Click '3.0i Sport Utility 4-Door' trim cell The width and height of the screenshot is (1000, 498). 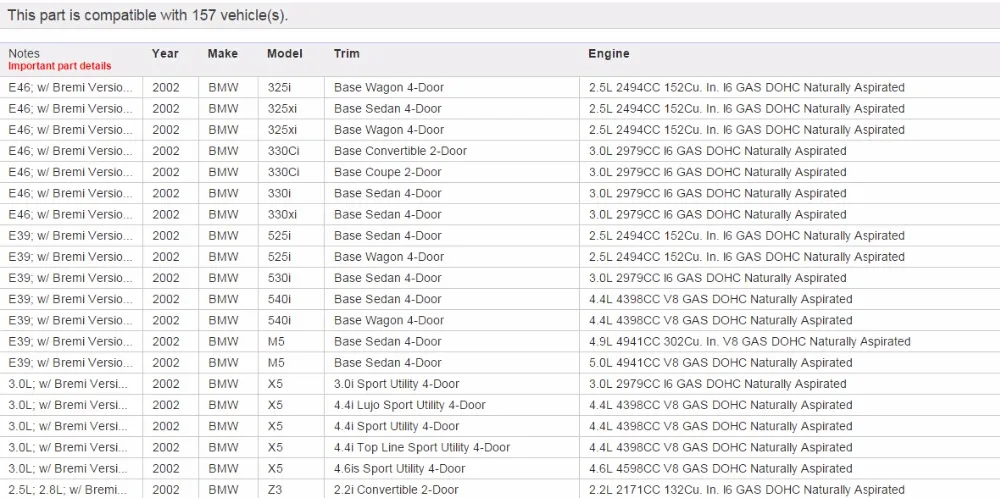397,384
